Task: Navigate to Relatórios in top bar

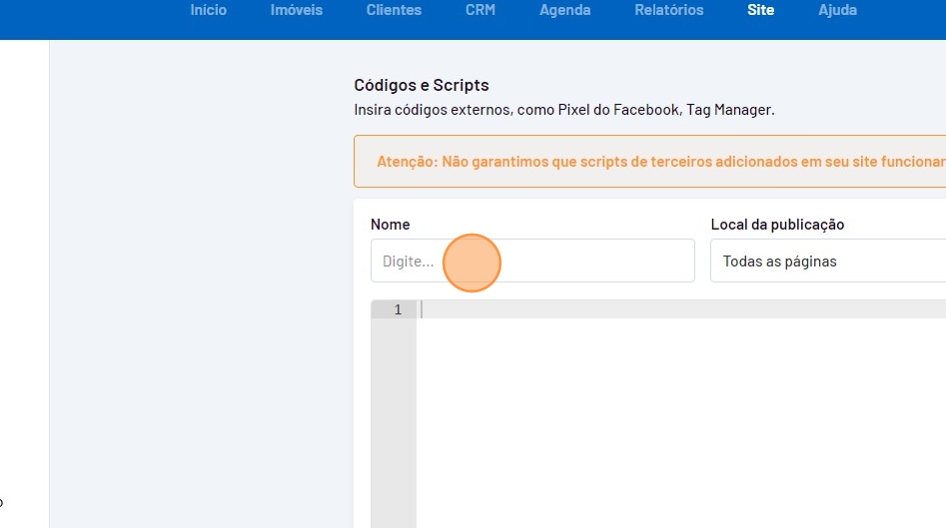Action: (668, 10)
